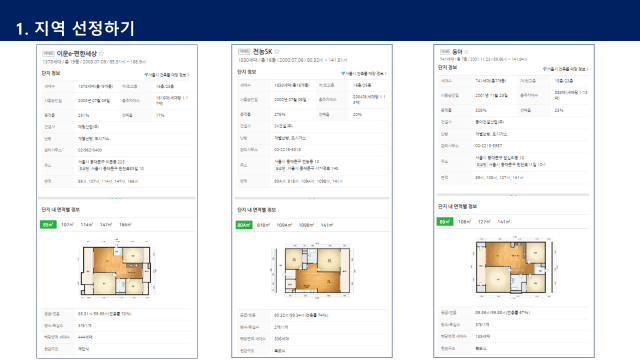Select the 109A㎡ tab in 전농SK card
Image resolution: width=640 pixels, height=360 pixels.
tap(284, 225)
